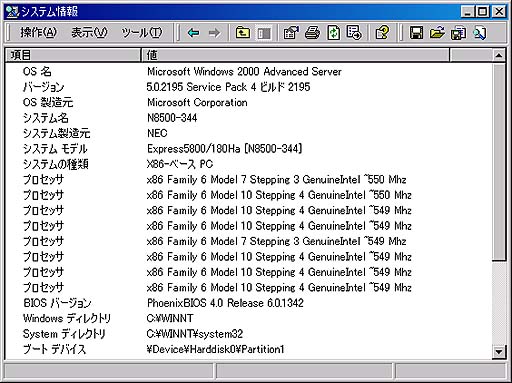Click the Save floppy disk icon
The width and height of the screenshot is (512, 383).
(x=416, y=33)
